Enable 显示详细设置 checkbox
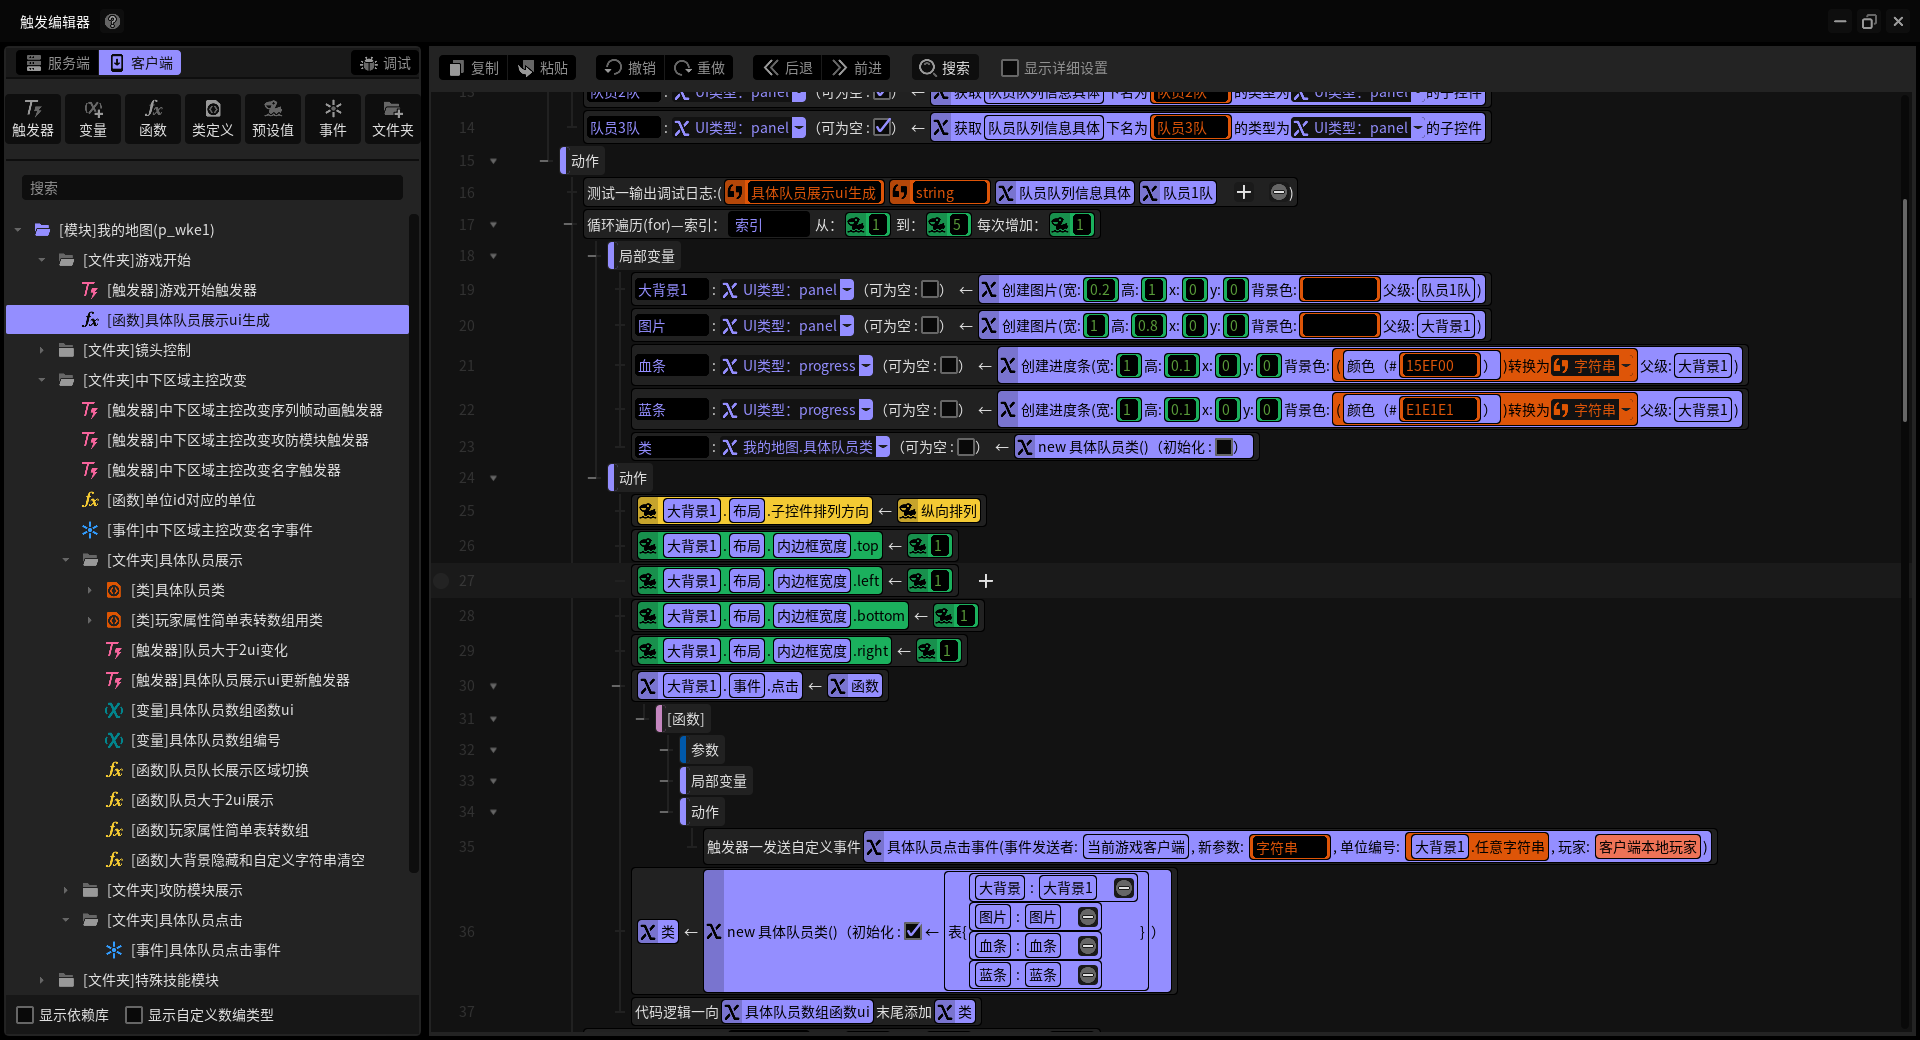 coord(1010,68)
